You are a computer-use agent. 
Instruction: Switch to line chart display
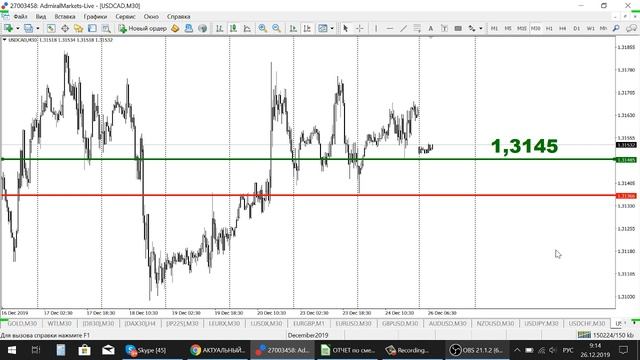(x=247, y=28)
